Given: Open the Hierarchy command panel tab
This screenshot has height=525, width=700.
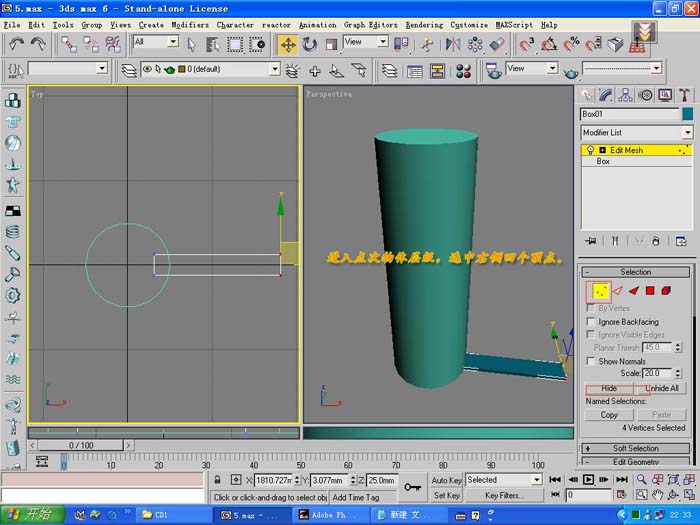Looking at the screenshot, I should pos(625,95).
